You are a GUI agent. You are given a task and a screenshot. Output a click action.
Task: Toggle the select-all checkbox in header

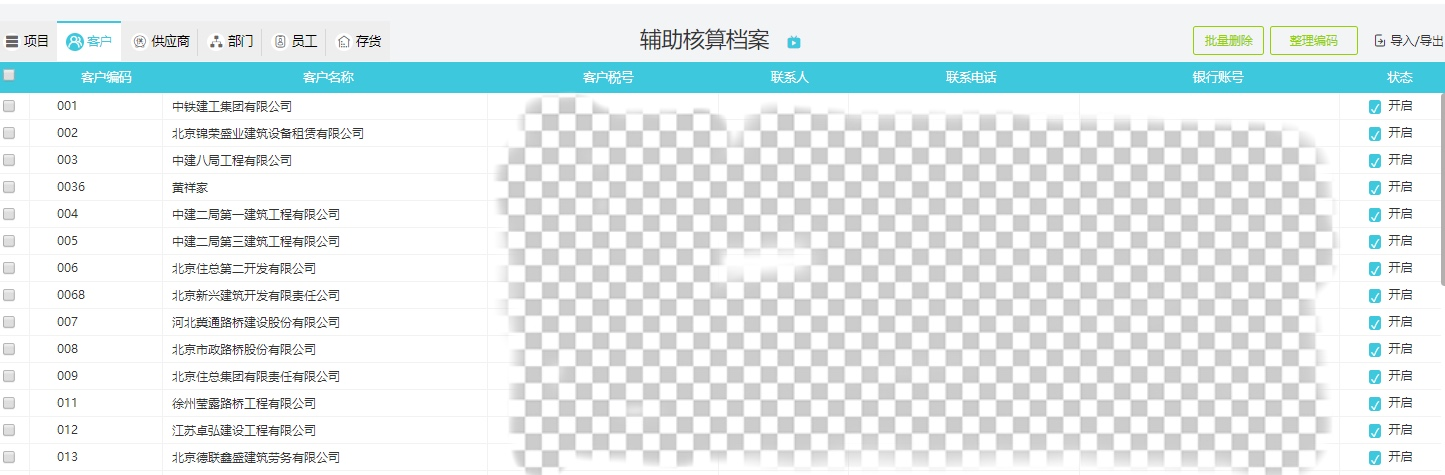(x=9, y=75)
